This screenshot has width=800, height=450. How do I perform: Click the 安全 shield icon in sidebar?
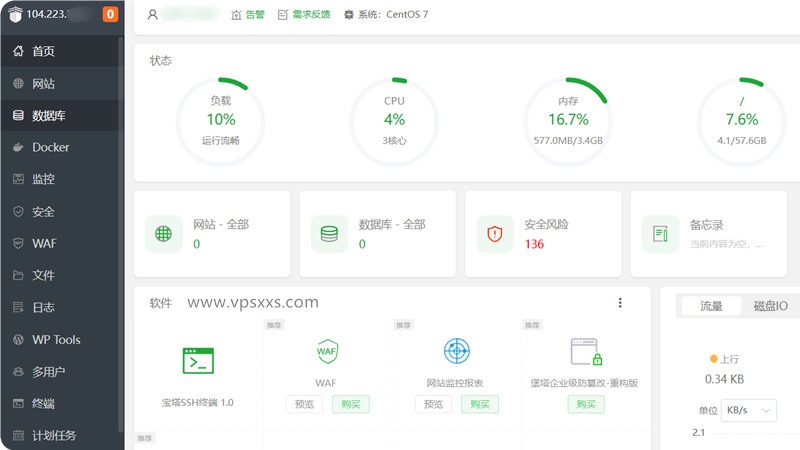pyautogui.click(x=18, y=211)
